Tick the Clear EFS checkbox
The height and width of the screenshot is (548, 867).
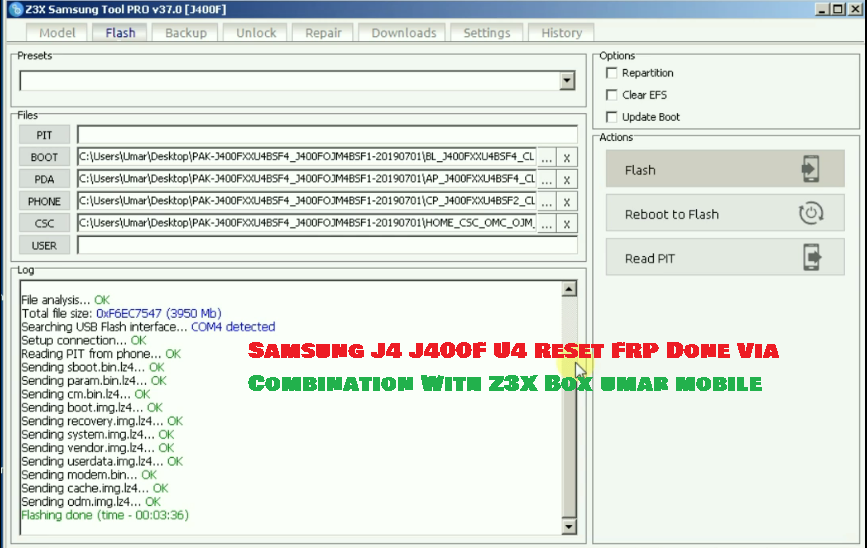click(x=612, y=95)
